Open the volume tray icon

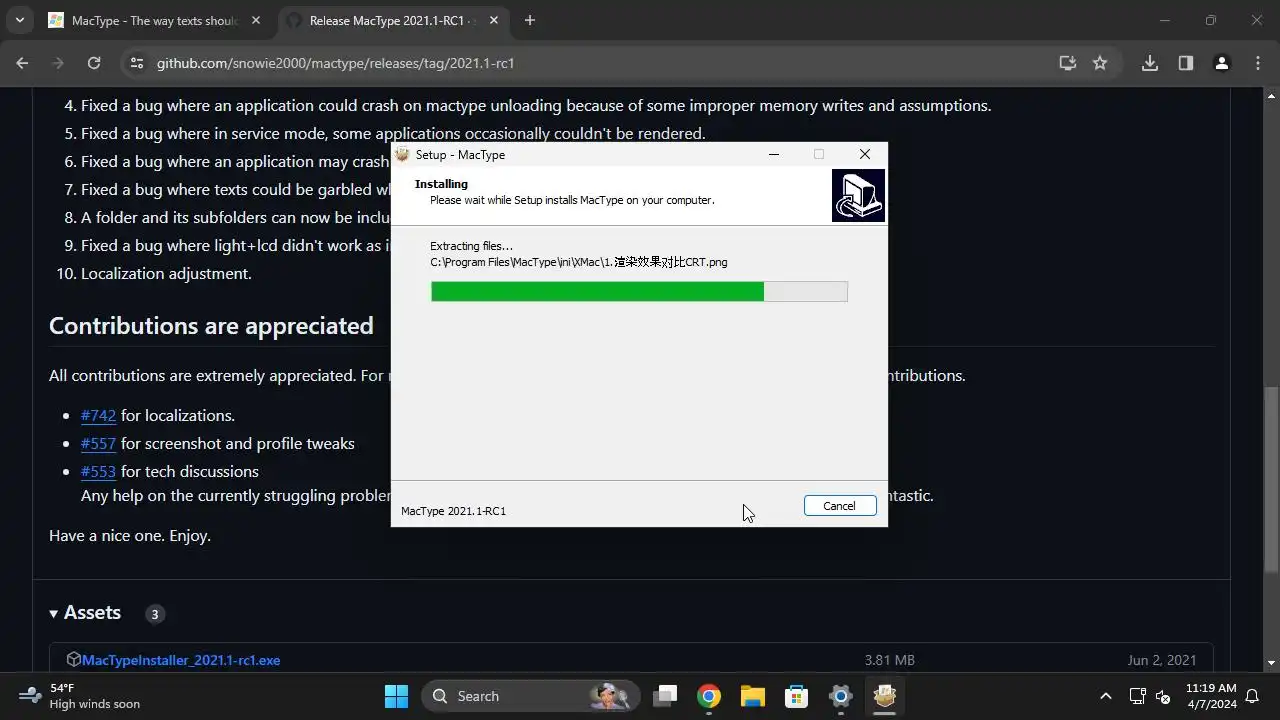[1163, 696]
